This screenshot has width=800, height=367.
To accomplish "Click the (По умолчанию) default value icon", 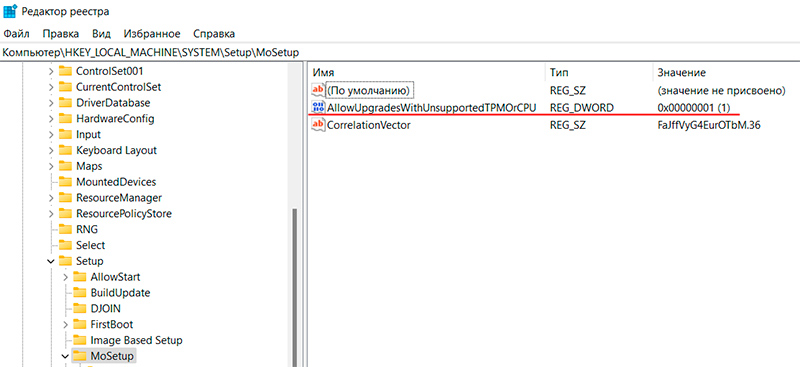I will [x=318, y=90].
